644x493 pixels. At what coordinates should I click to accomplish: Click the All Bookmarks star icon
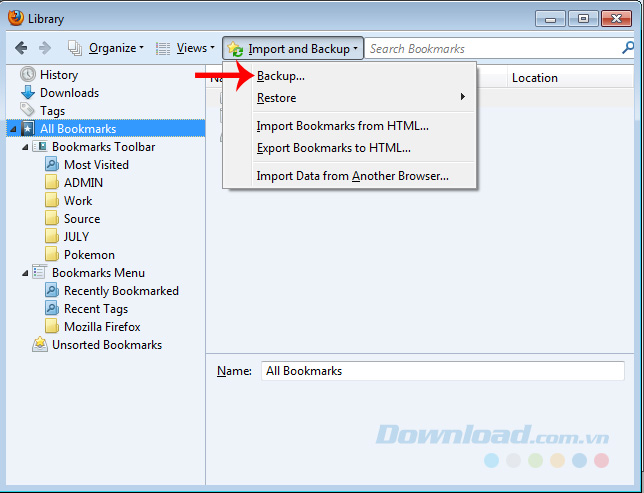coord(28,129)
